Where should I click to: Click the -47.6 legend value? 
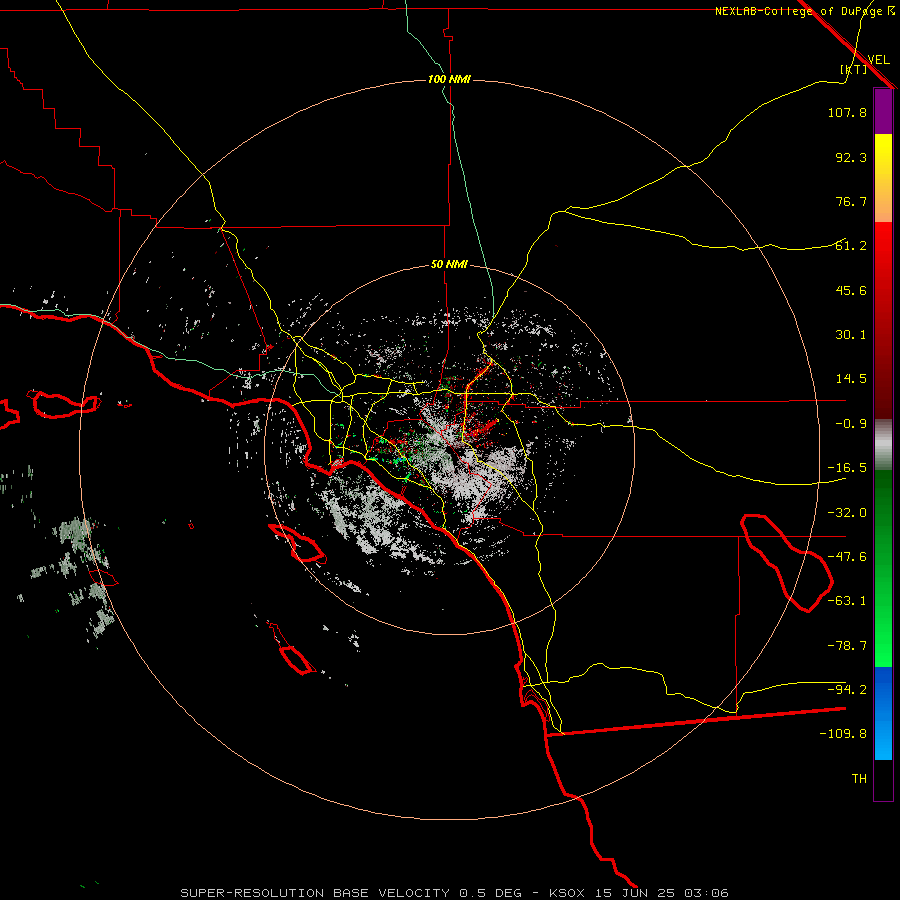[847, 557]
